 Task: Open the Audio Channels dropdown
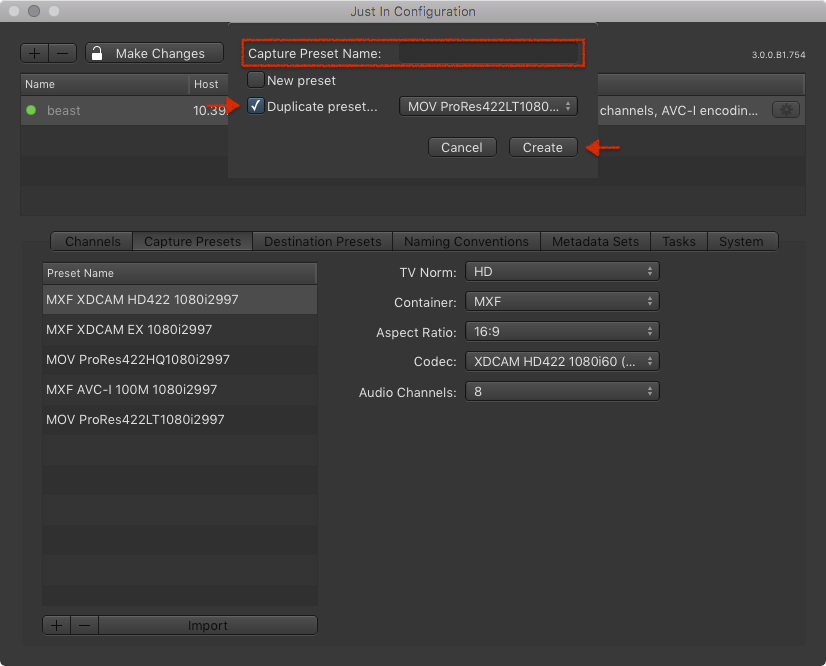click(562, 391)
